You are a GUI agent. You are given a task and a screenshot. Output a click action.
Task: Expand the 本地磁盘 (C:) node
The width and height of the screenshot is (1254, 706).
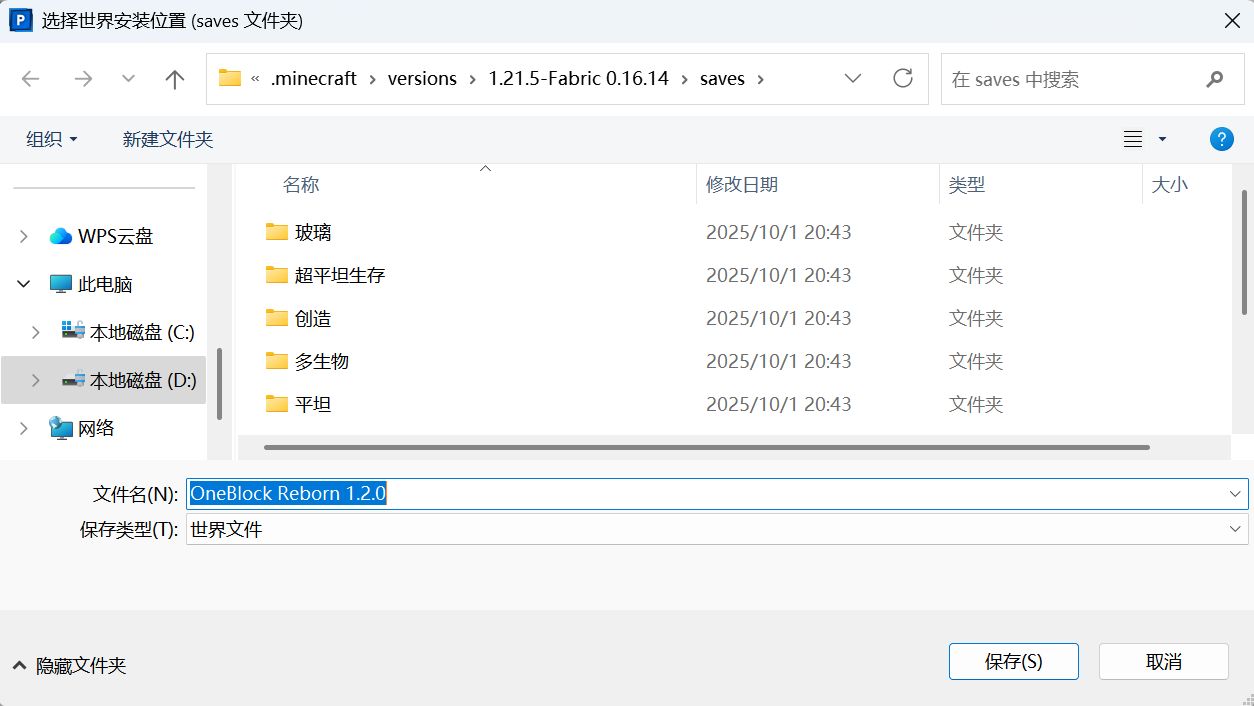coord(36,332)
